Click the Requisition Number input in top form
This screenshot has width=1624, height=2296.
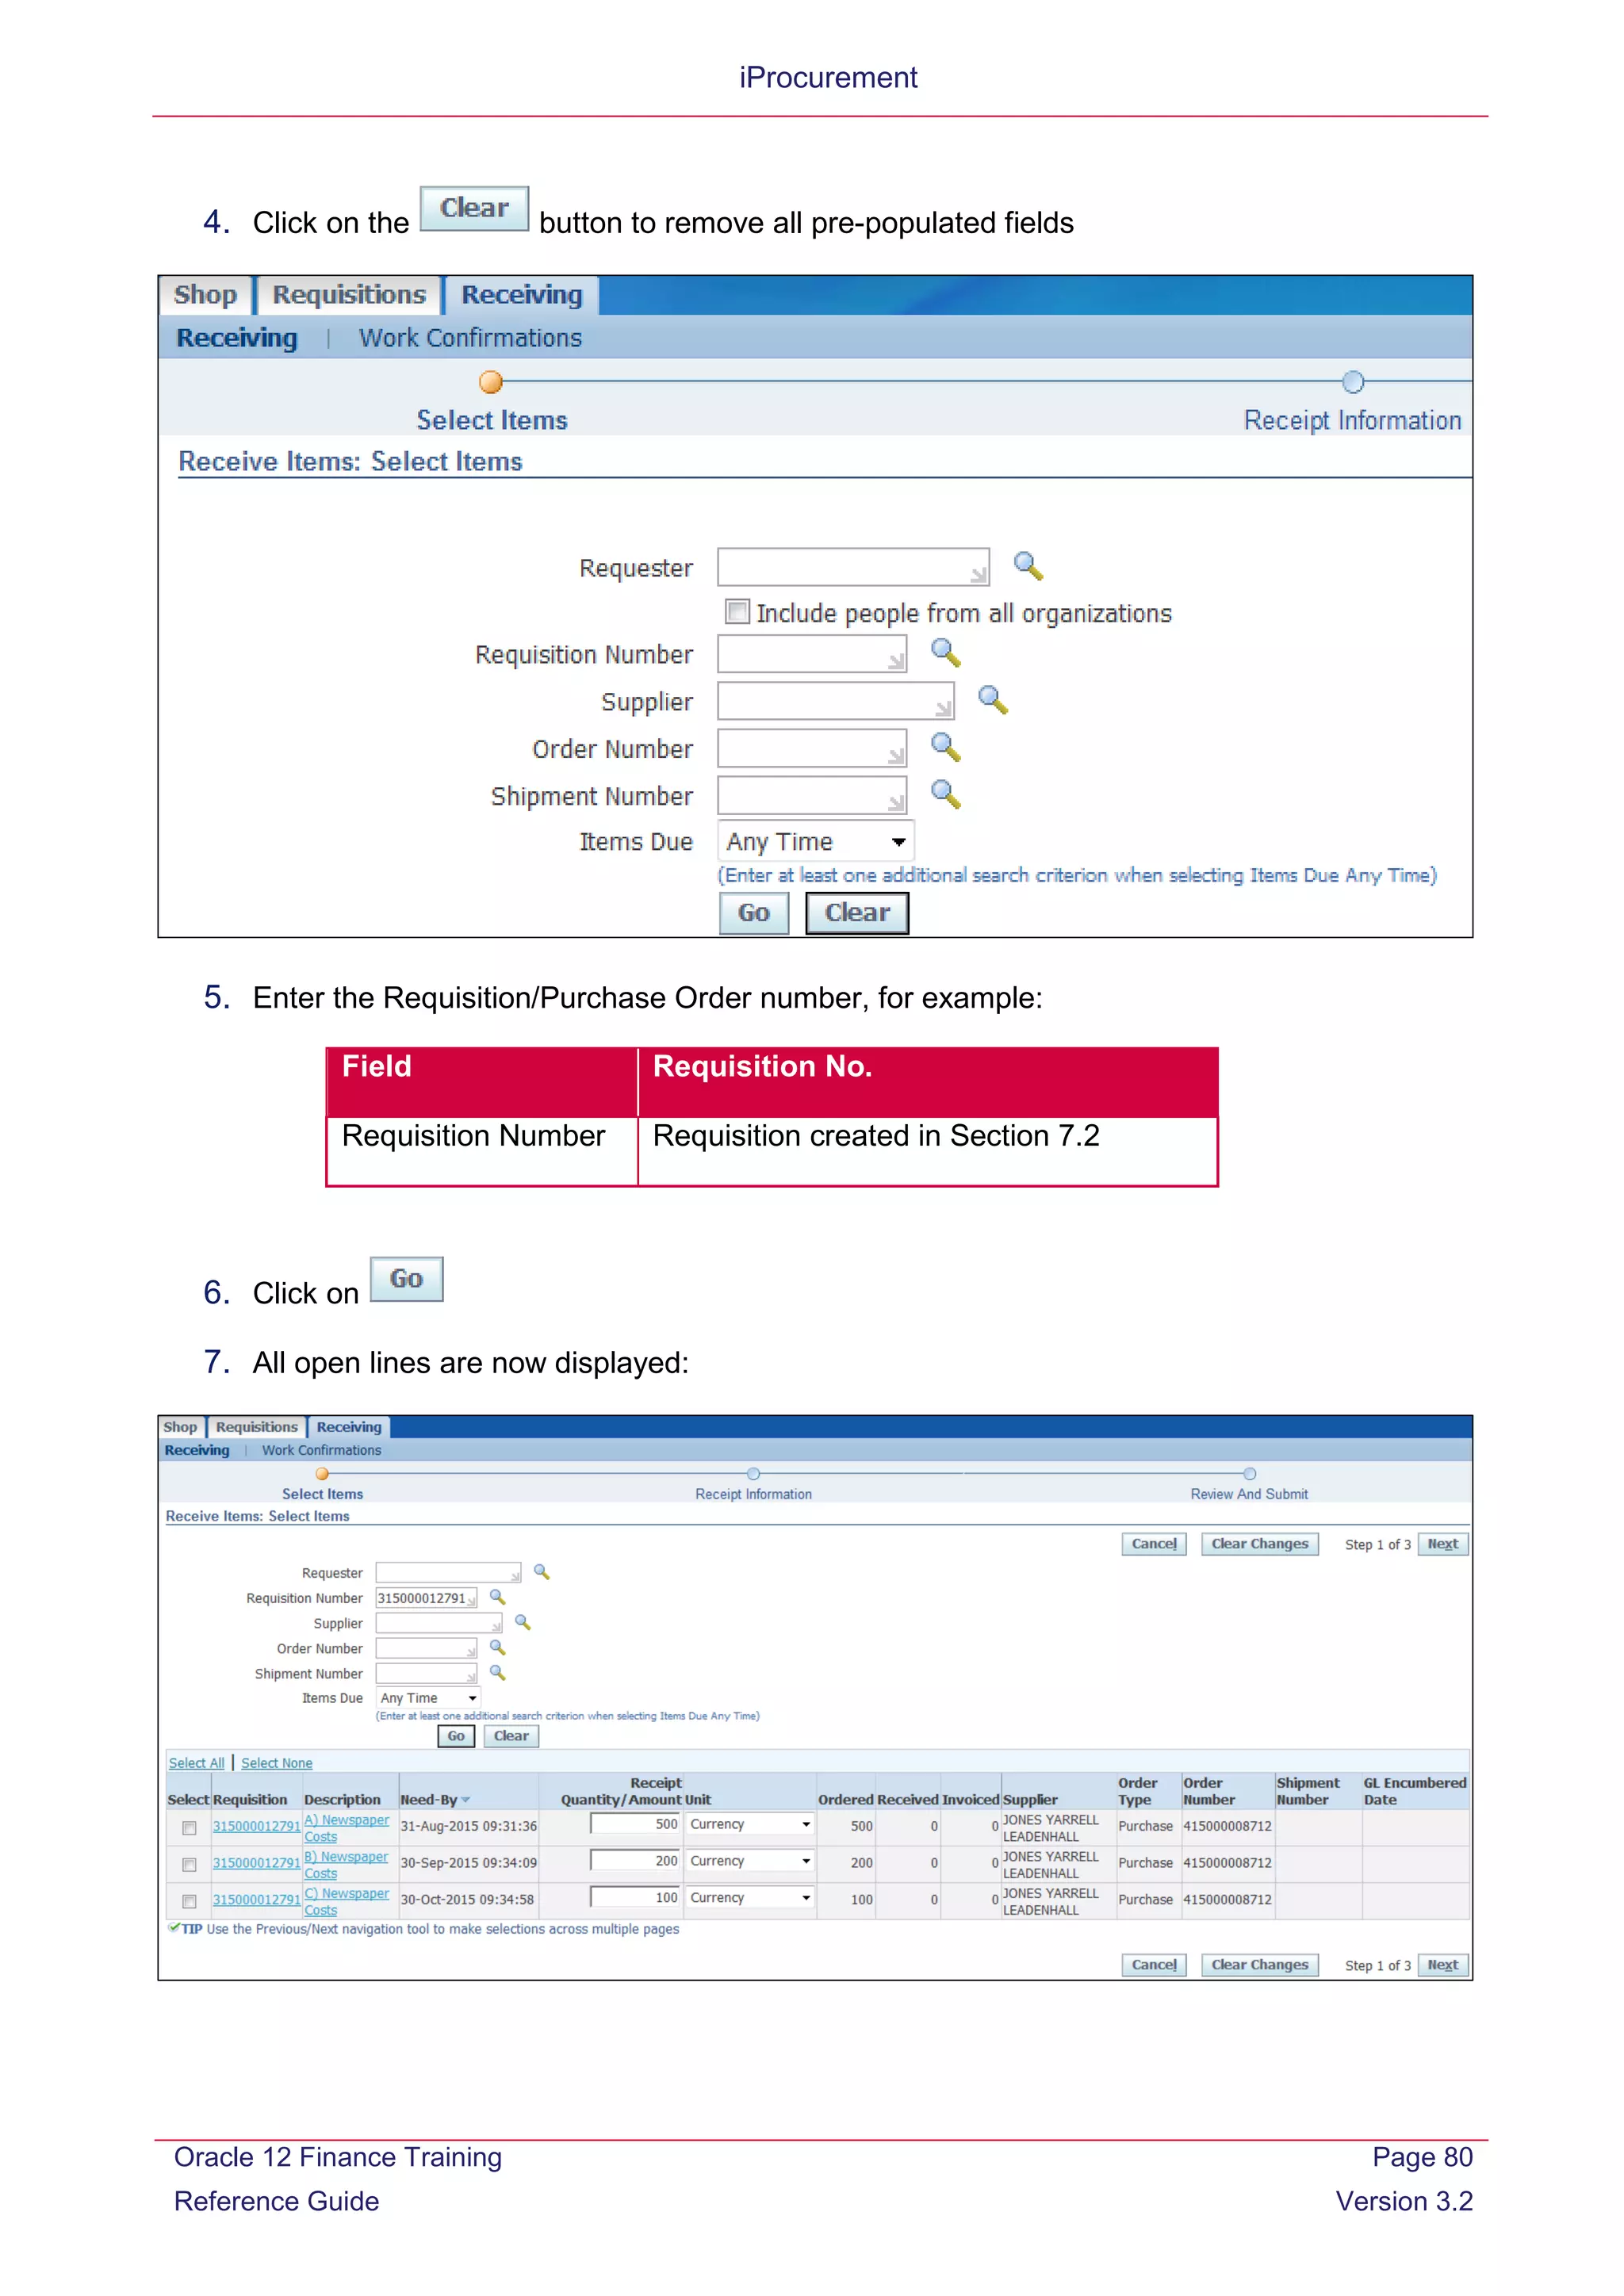[x=812, y=653]
